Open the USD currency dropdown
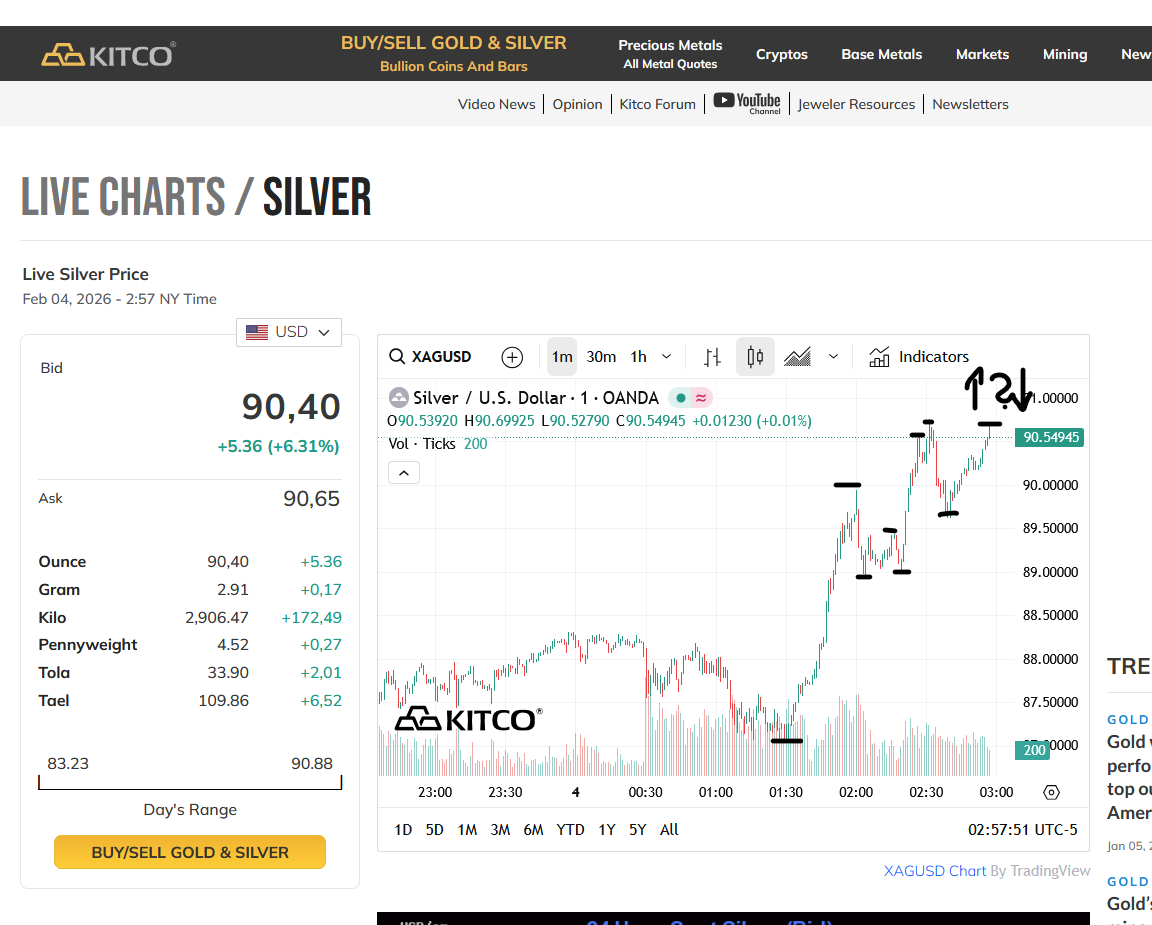The image size is (1152, 925). coord(289,332)
